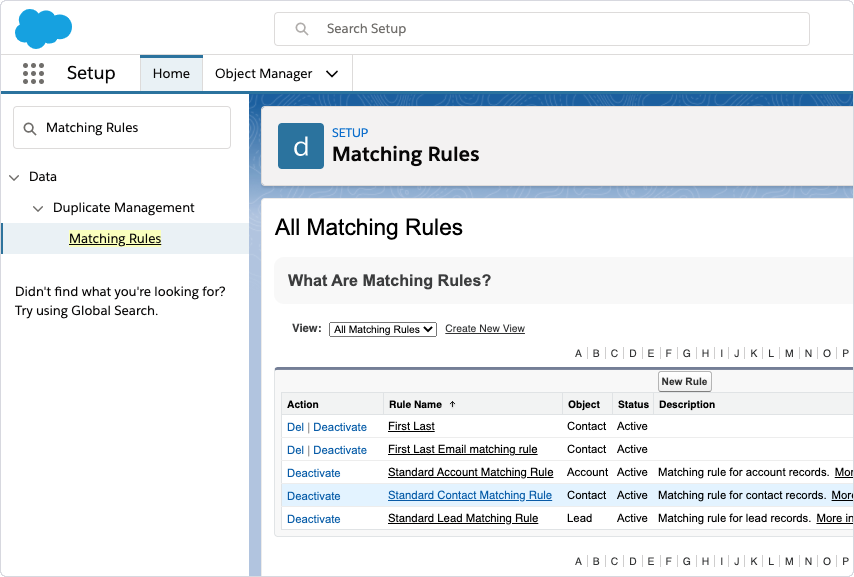
Task: Open the Standard Contact Matching Rule
Action: tap(470, 495)
